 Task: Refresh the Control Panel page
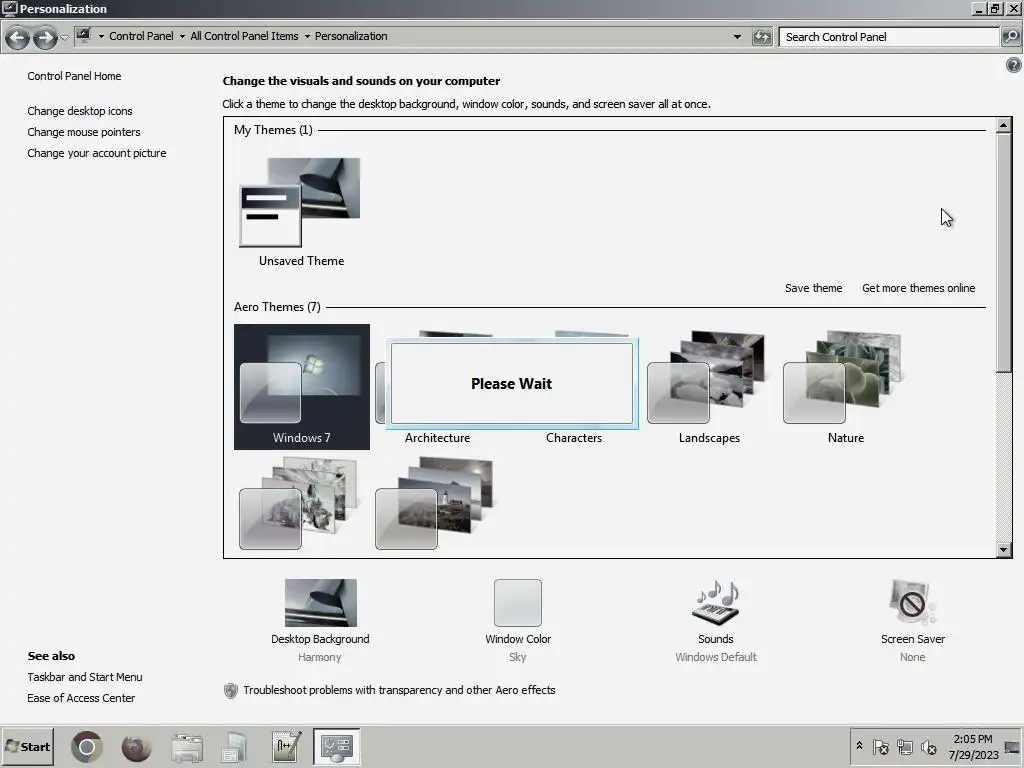point(761,37)
